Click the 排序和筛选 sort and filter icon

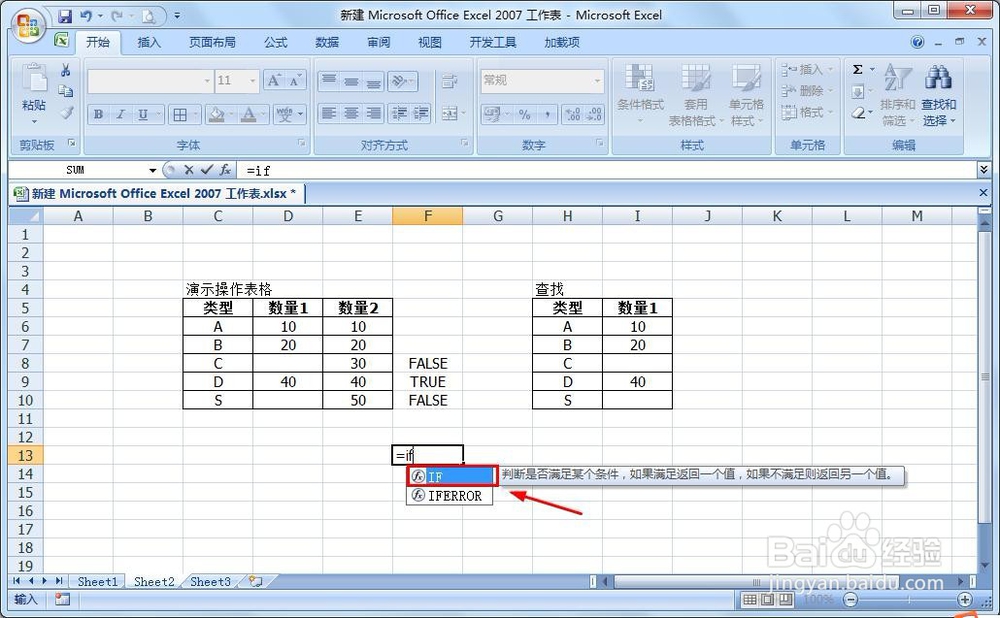[x=898, y=90]
